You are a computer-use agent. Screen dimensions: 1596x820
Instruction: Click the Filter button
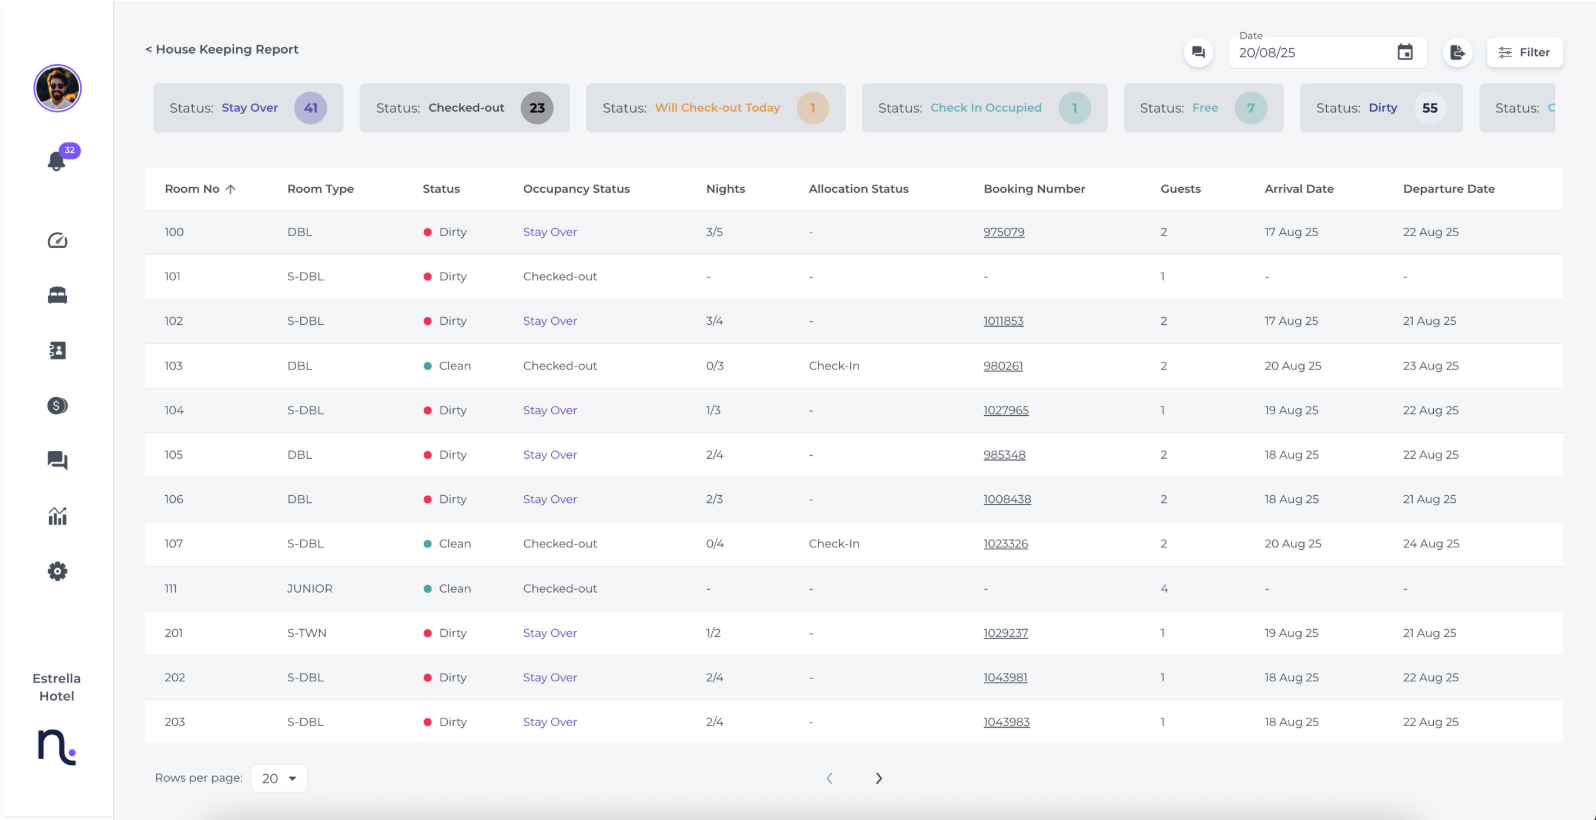tap(1524, 53)
